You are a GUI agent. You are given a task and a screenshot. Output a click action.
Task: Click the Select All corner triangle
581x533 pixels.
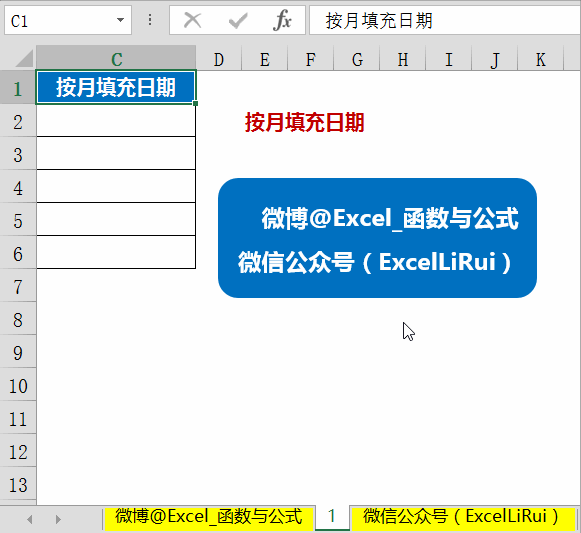pyautogui.click(x=24, y=59)
